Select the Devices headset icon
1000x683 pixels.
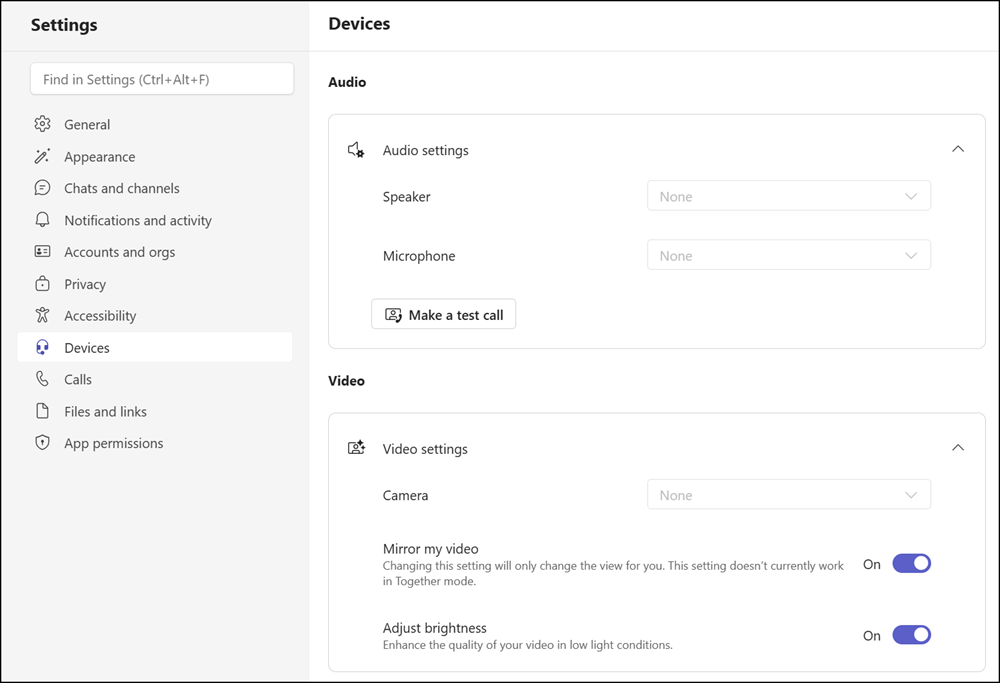(x=42, y=347)
